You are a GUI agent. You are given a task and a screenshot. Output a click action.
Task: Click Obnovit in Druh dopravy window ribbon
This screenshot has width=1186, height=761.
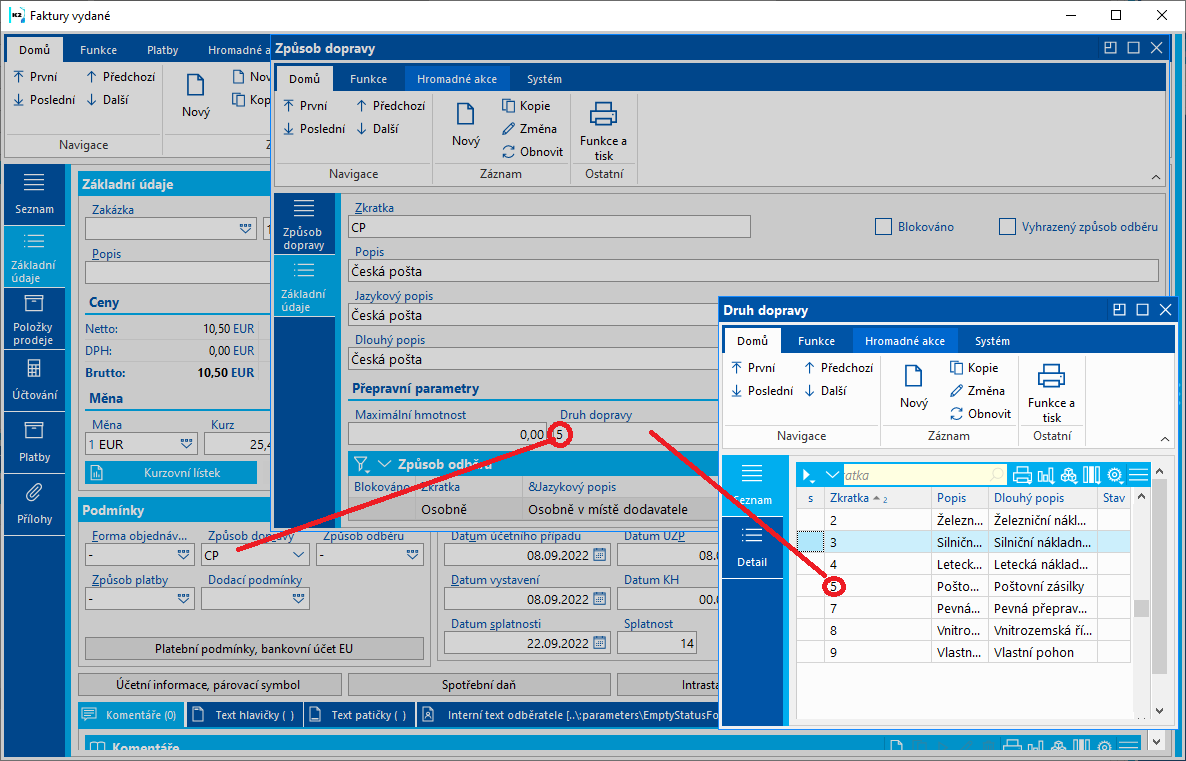(x=980, y=414)
